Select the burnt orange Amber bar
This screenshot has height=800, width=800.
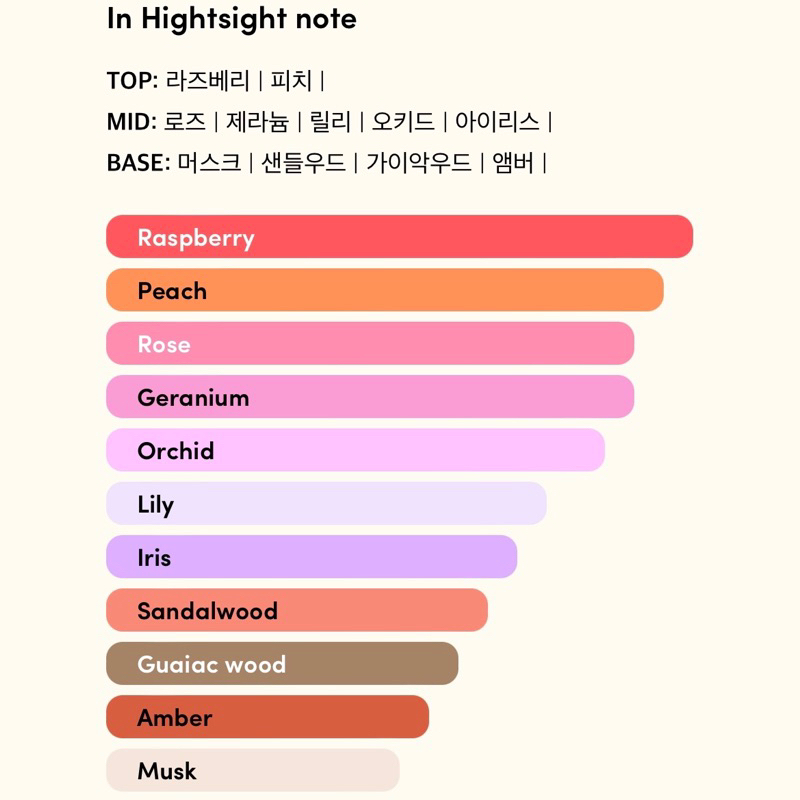point(267,717)
